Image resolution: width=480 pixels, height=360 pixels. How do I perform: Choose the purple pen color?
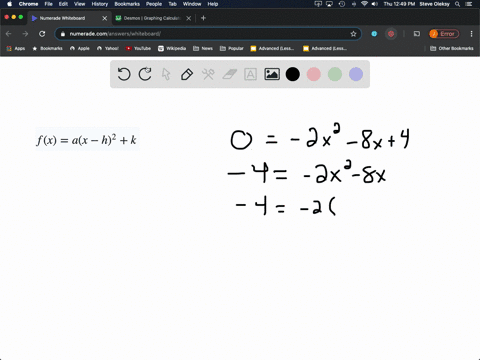(x=356, y=74)
